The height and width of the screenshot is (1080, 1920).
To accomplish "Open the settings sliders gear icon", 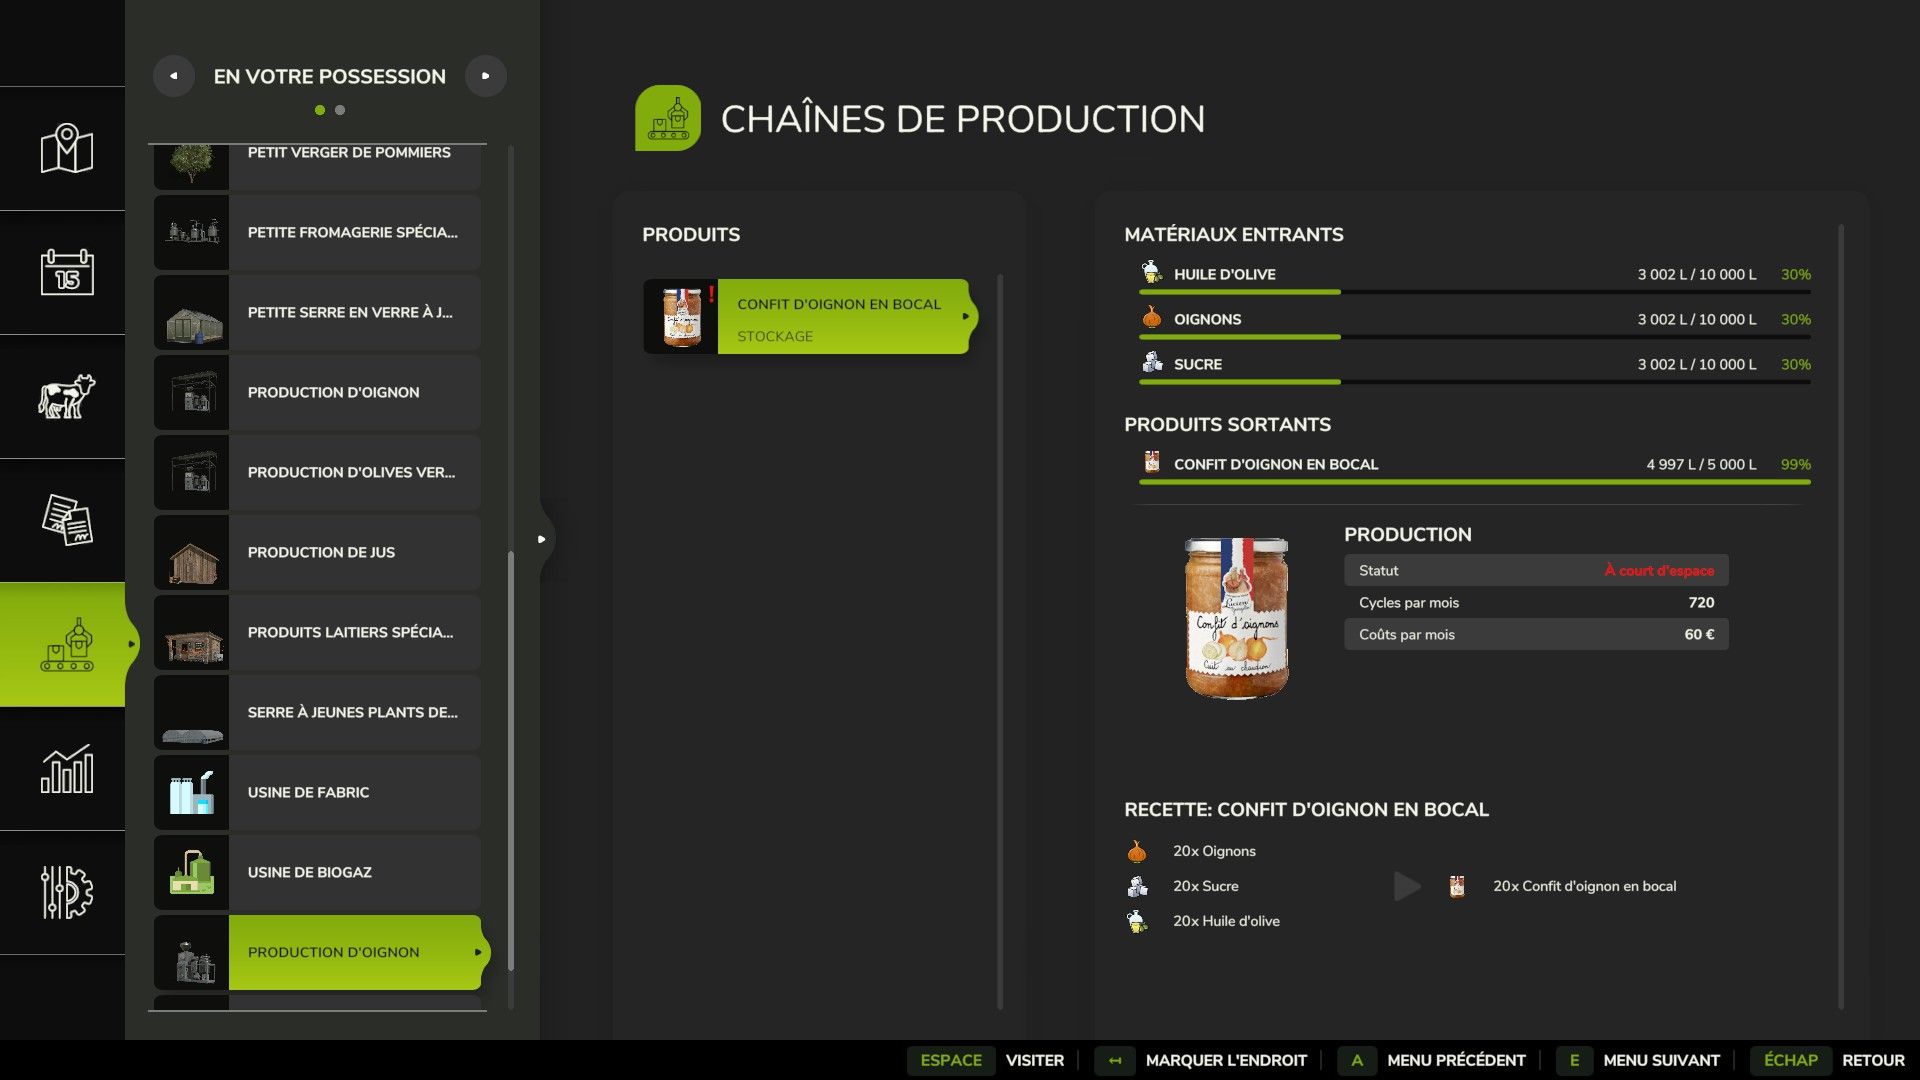I will (x=66, y=892).
